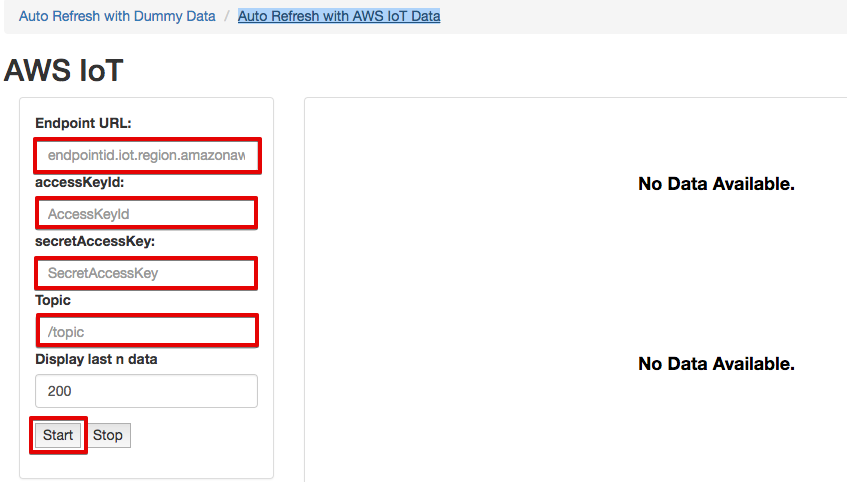Click the accessKeyId: label text
Image resolution: width=847 pixels, height=482 pixels.
coord(79,182)
